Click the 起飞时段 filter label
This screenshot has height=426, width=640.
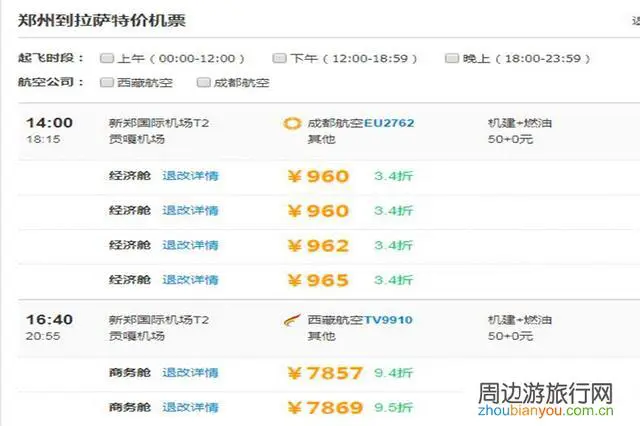coord(51,58)
